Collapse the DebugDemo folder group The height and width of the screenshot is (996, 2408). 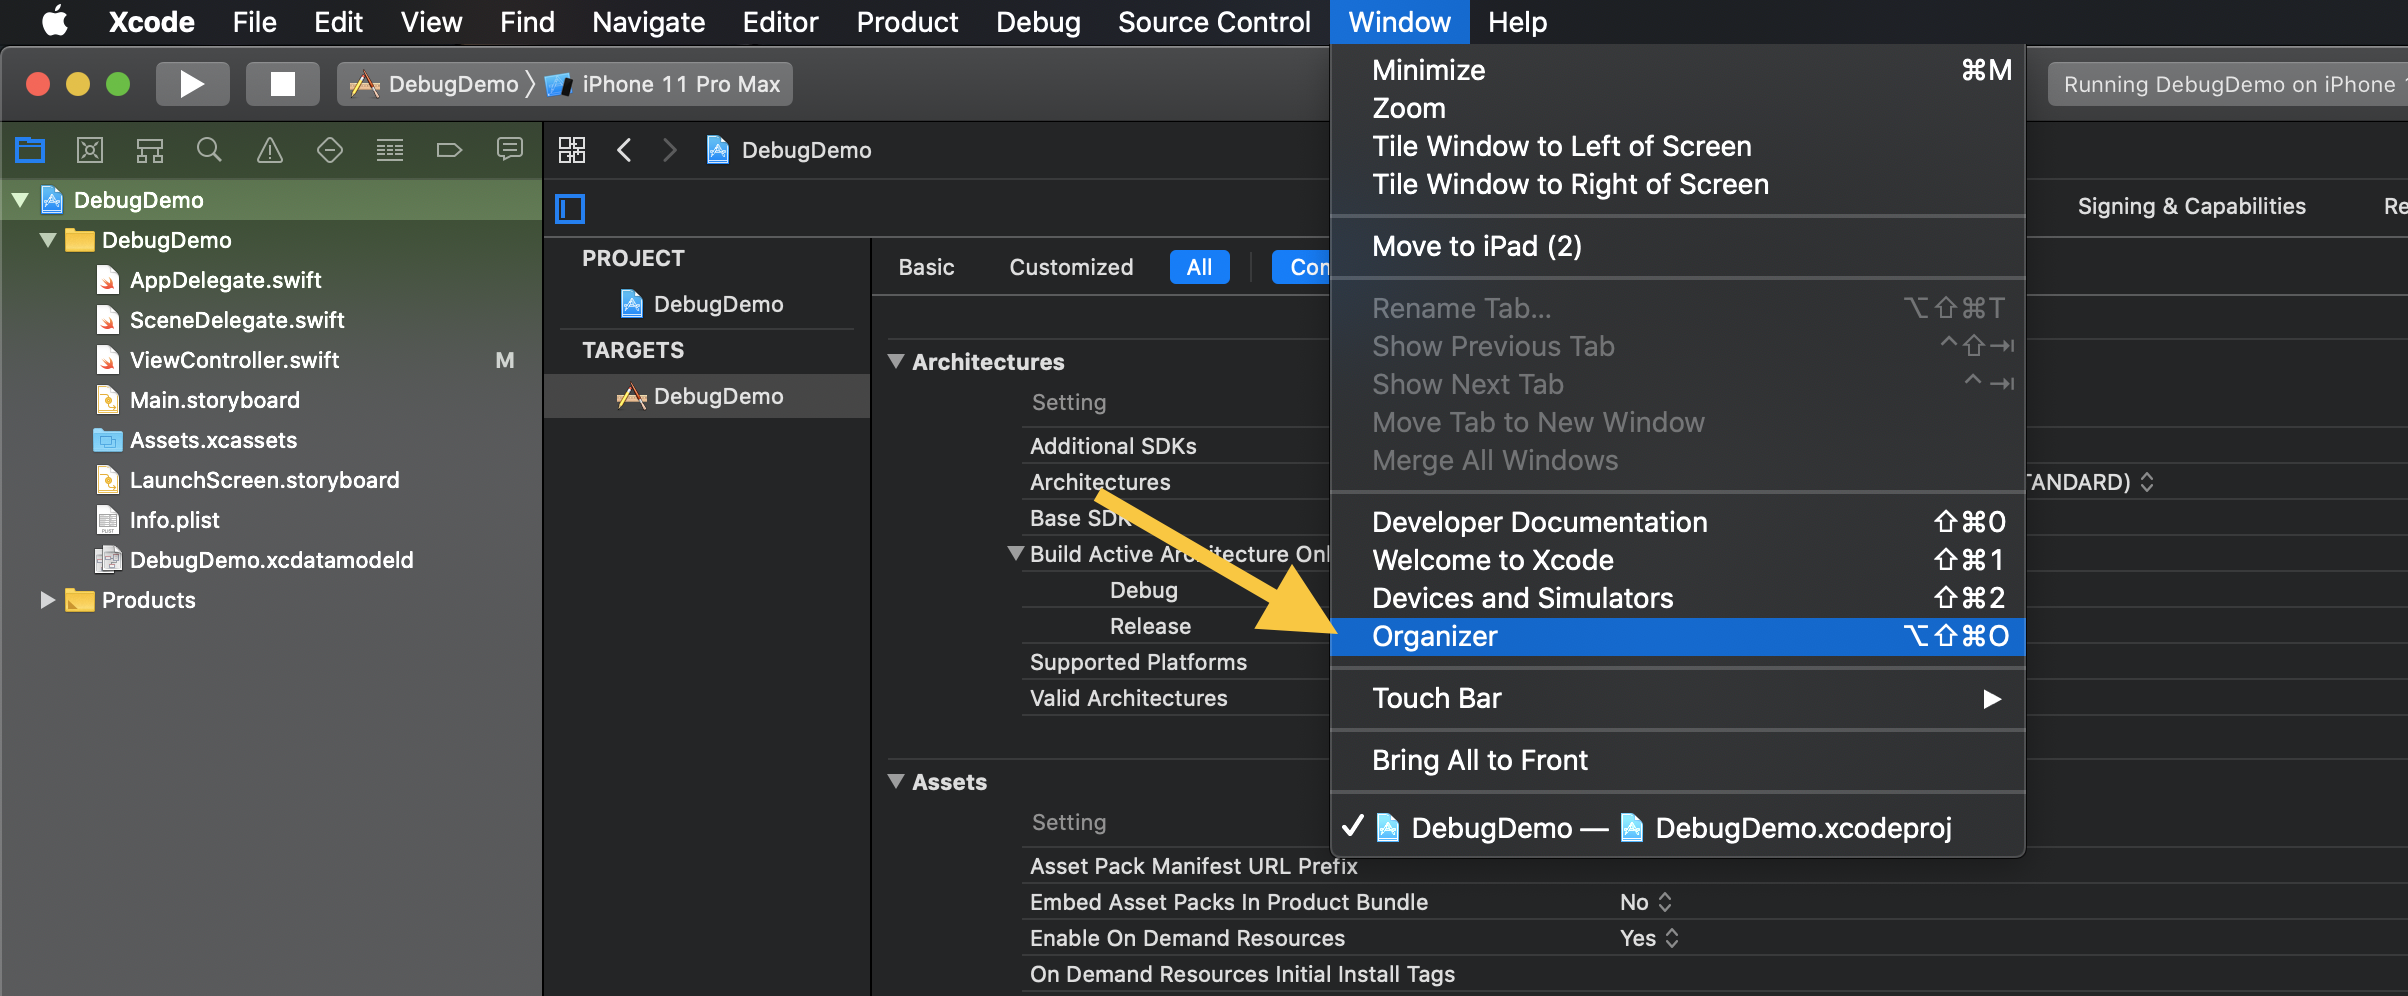(x=48, y=240)
